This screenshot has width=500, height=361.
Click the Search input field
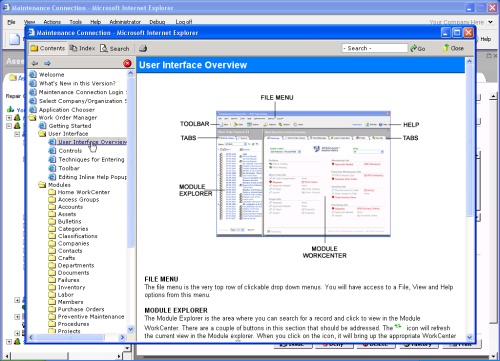click(375, 48)
